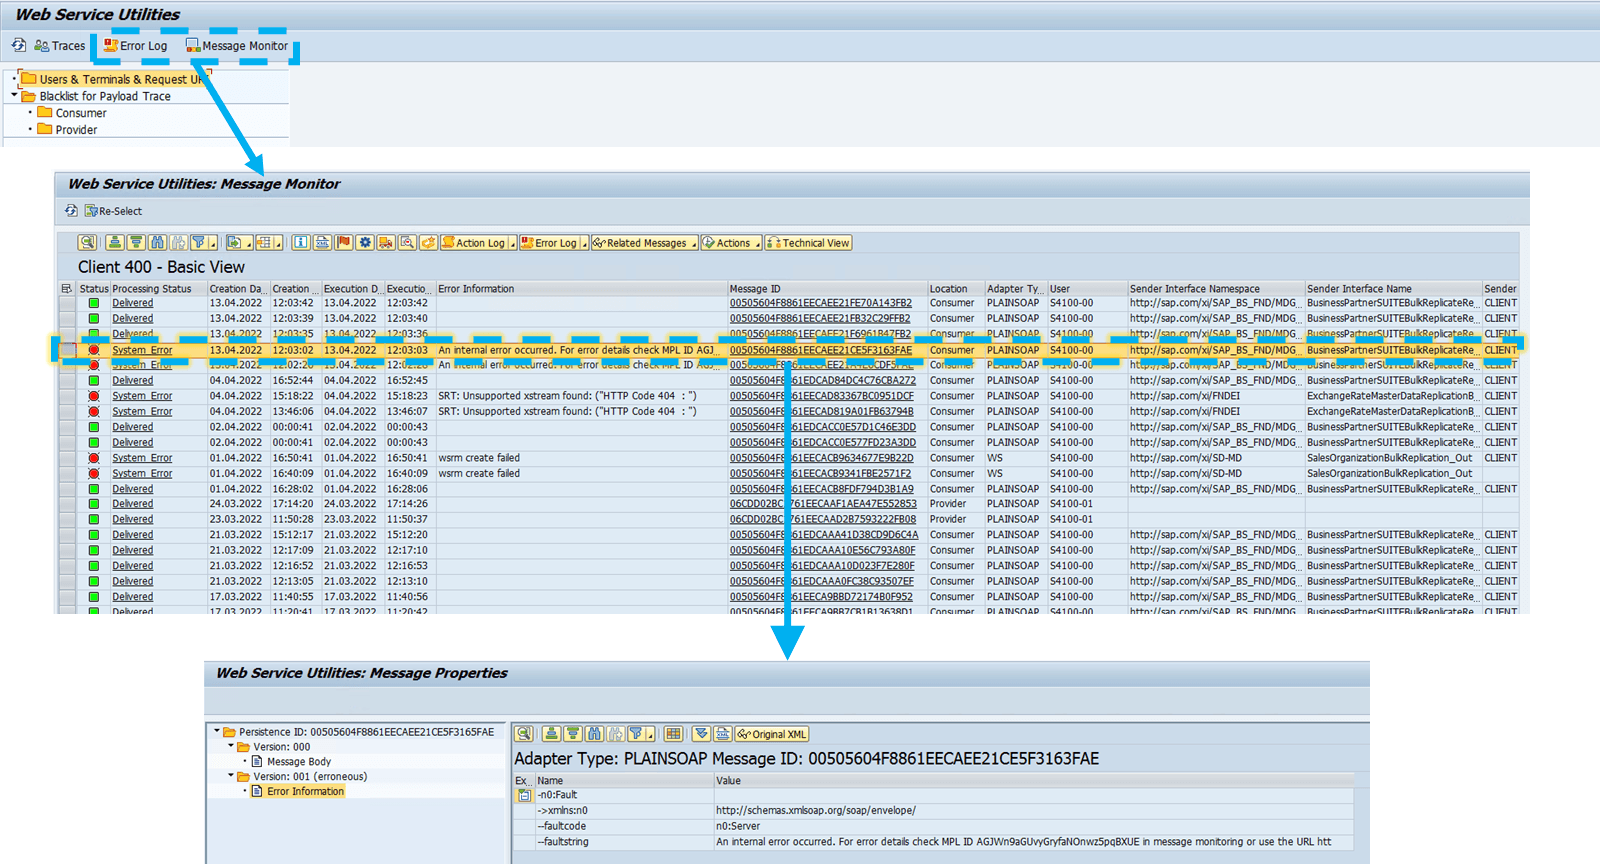Click the Find binoculars icon in Message Properties
This screenshot has height=864, width=1600.
[594, 734]
